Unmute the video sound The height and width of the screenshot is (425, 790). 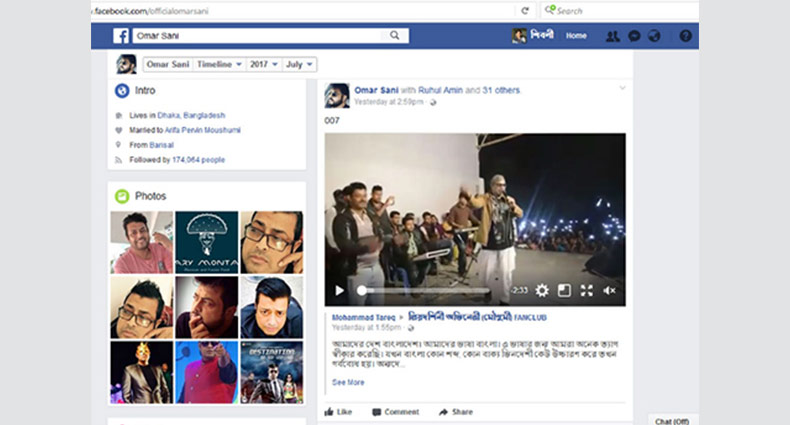610,290
